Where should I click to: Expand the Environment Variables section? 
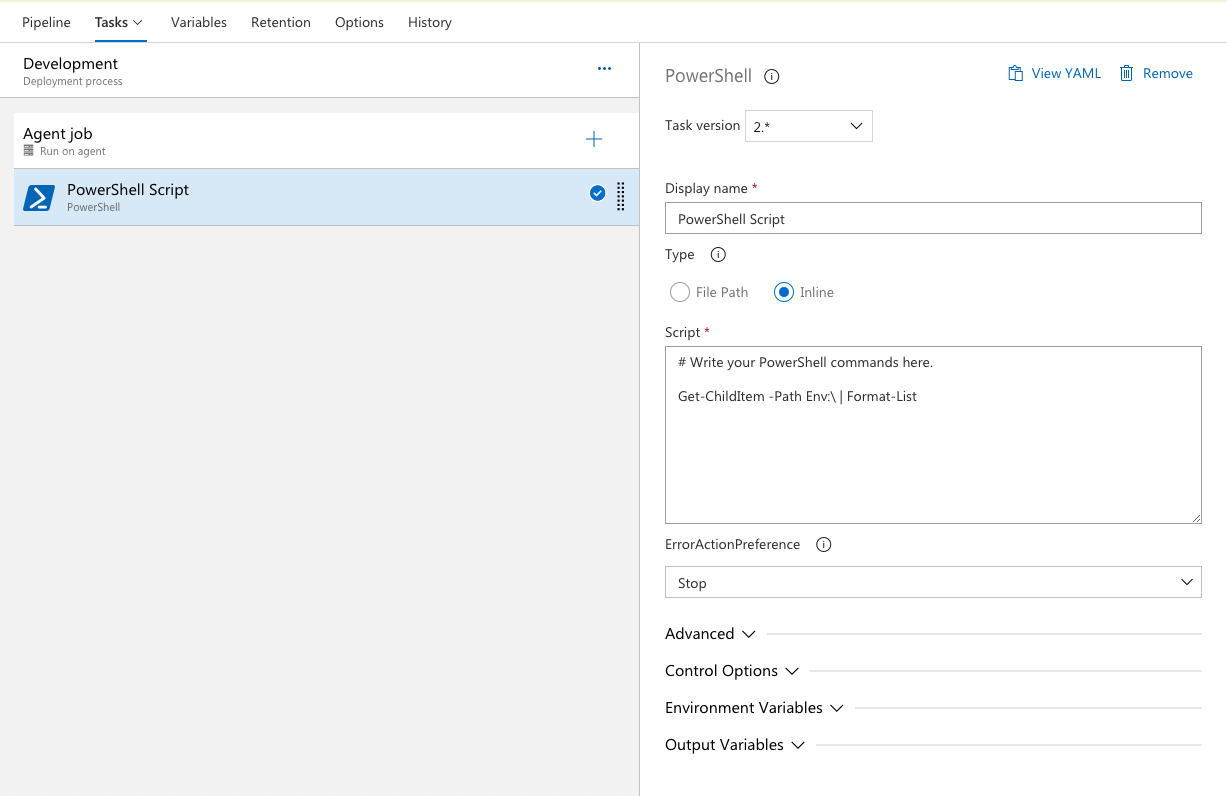coord(754,708)
